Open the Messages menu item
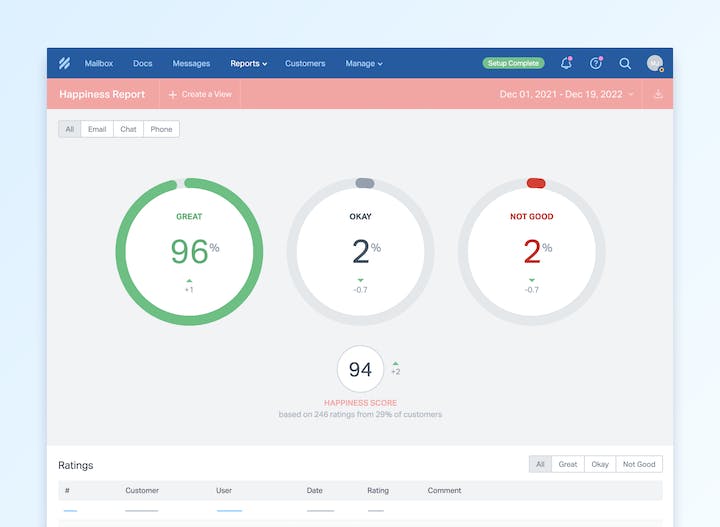720x527 pixels. tap(191, 63)
